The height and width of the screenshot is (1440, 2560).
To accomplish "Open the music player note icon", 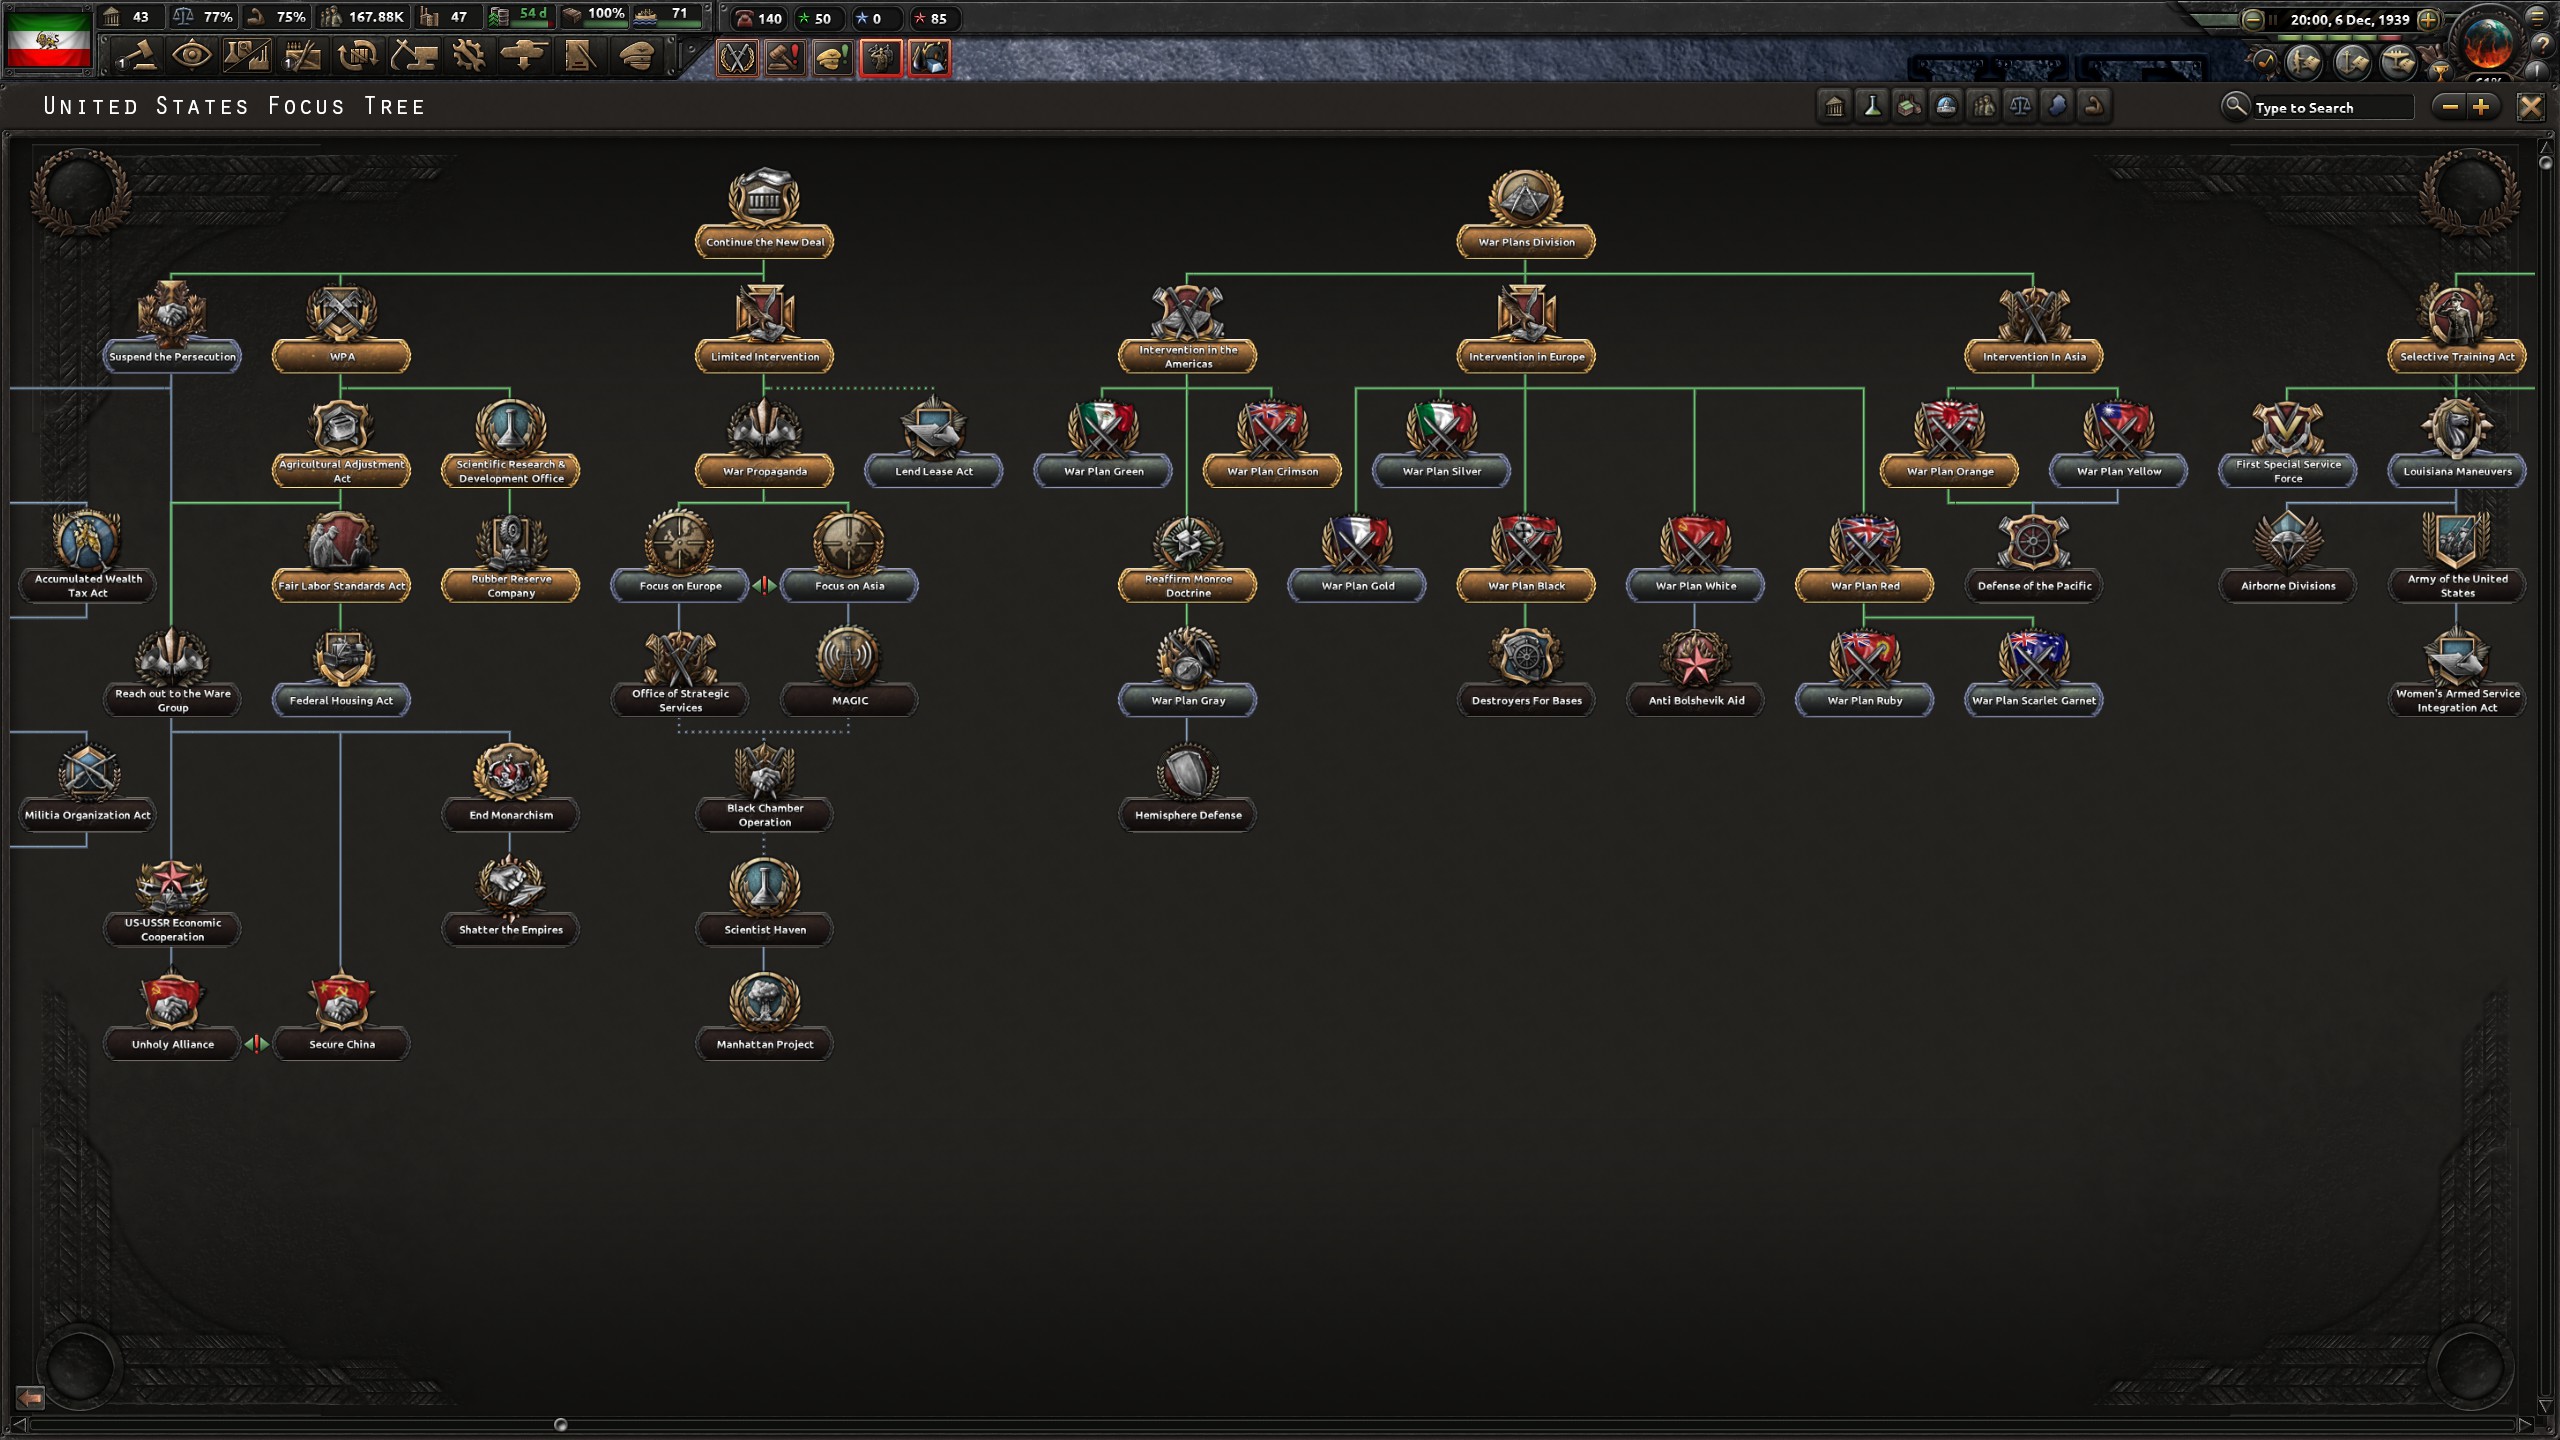I will click(2264, 63).
